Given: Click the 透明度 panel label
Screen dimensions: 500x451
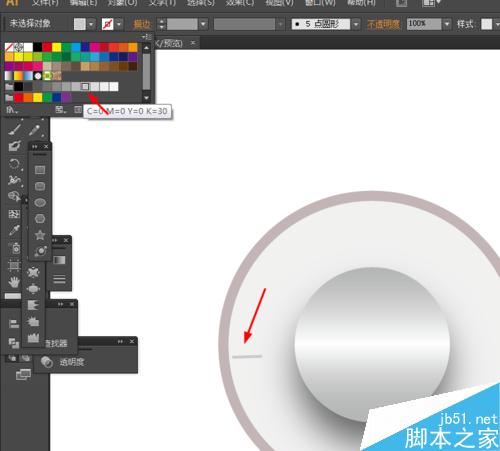Looking at the screenshot, I should (72, 362).
